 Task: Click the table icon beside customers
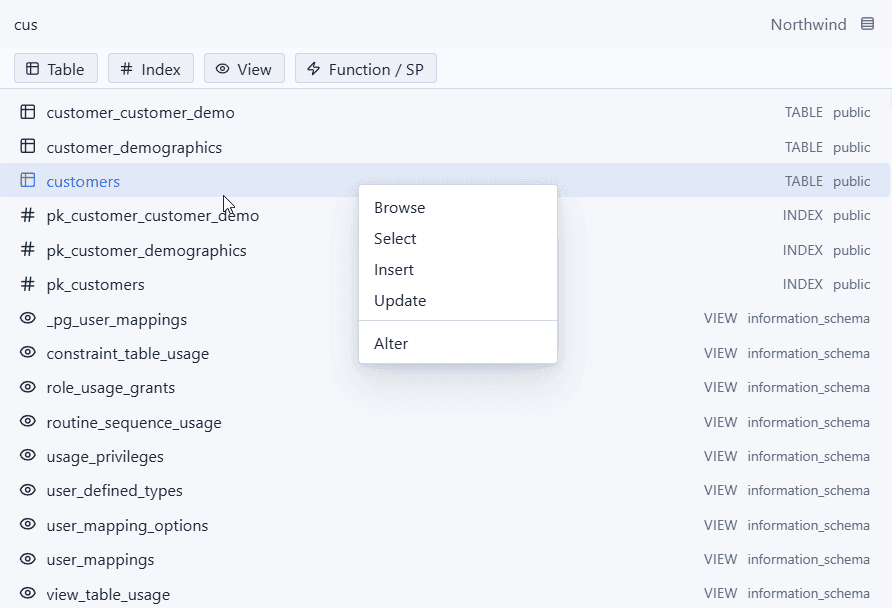(x=27, y=180)
